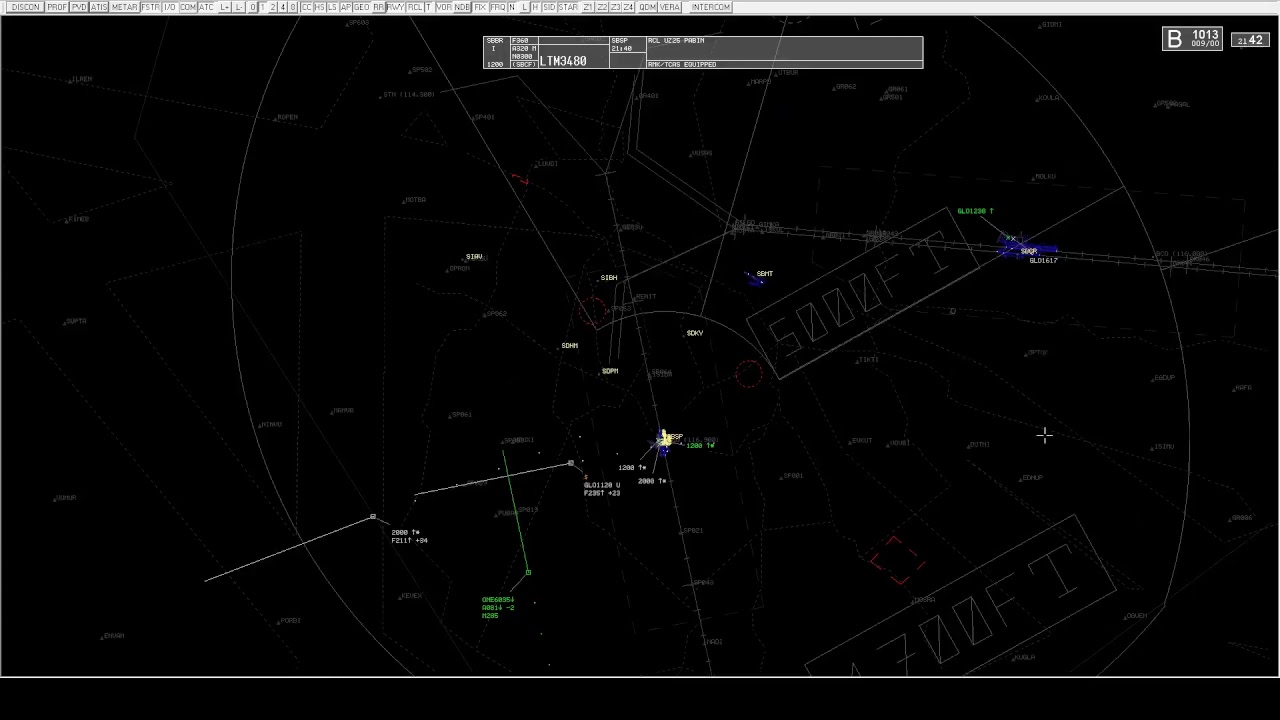
Task: Click the RCL UZ26 PABIM route field
Action: (676, 41)
